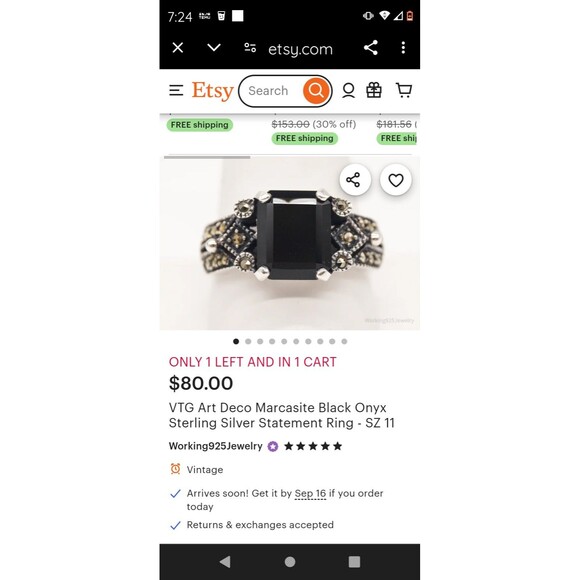Open the Working925Jewelry shop link
Screen dimensions: 580x580
pos(215,446)
